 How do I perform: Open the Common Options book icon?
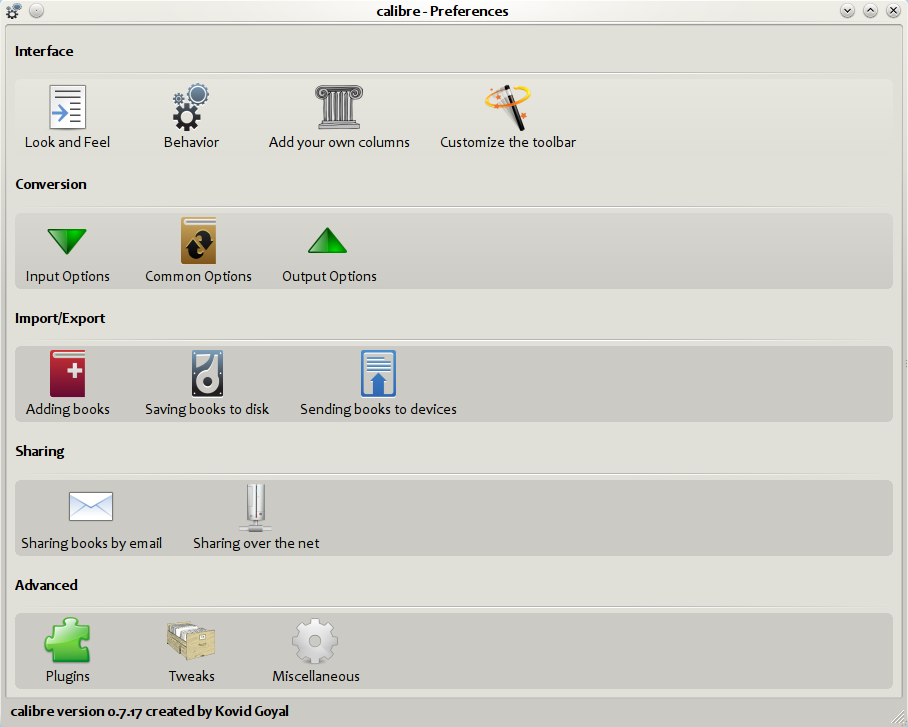tap(199, 241)
